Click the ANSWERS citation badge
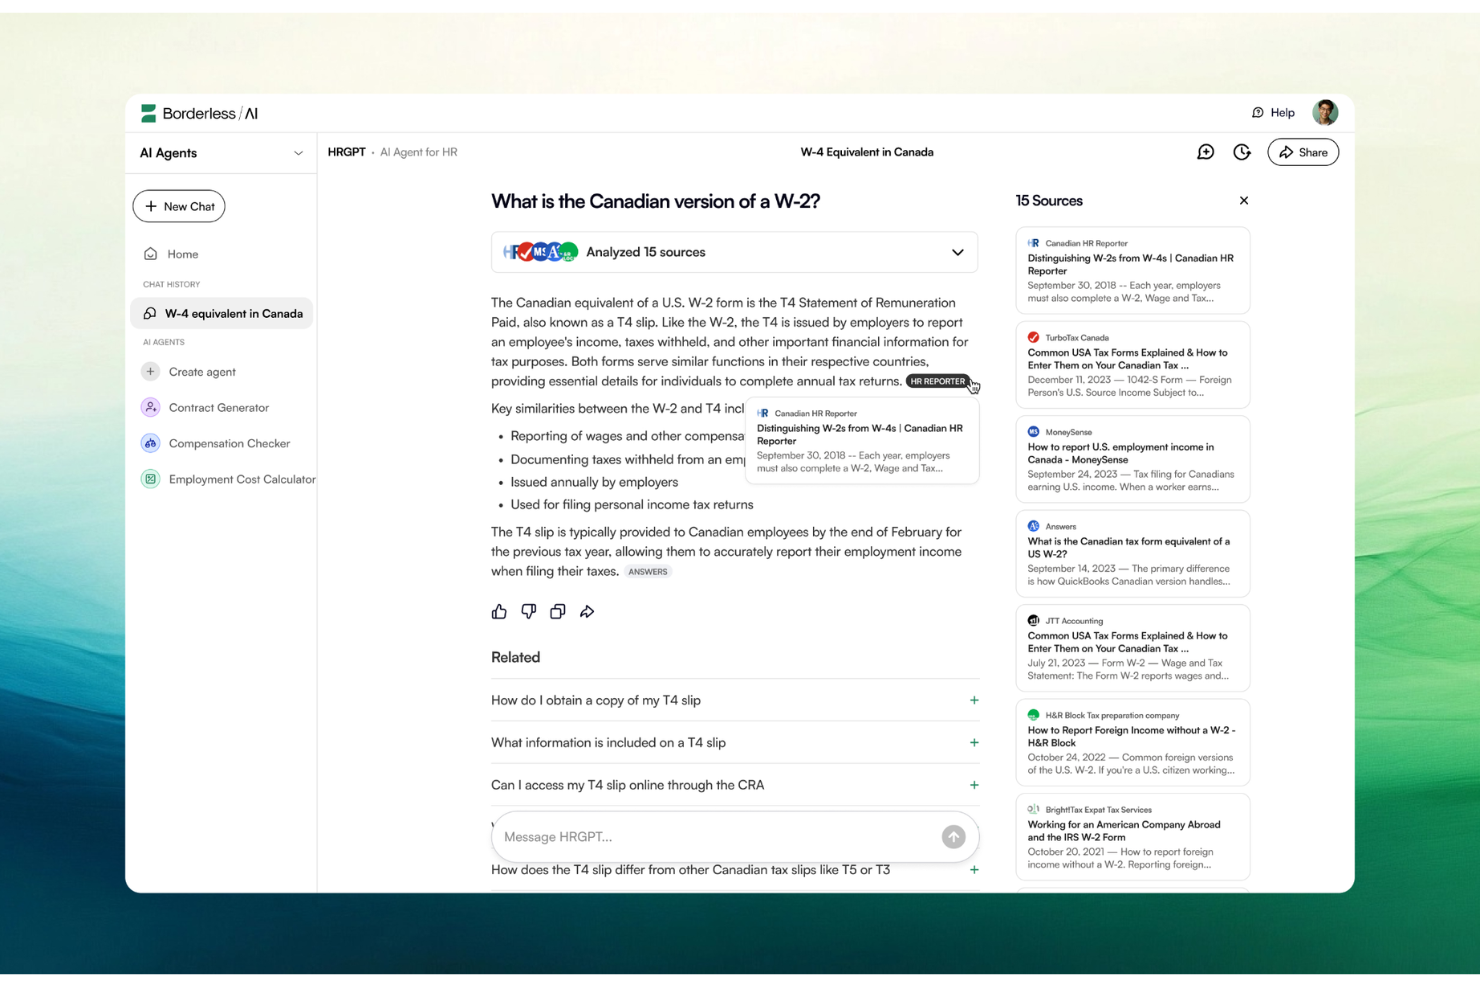This screenshot has height=987, width=1480. 648,572
